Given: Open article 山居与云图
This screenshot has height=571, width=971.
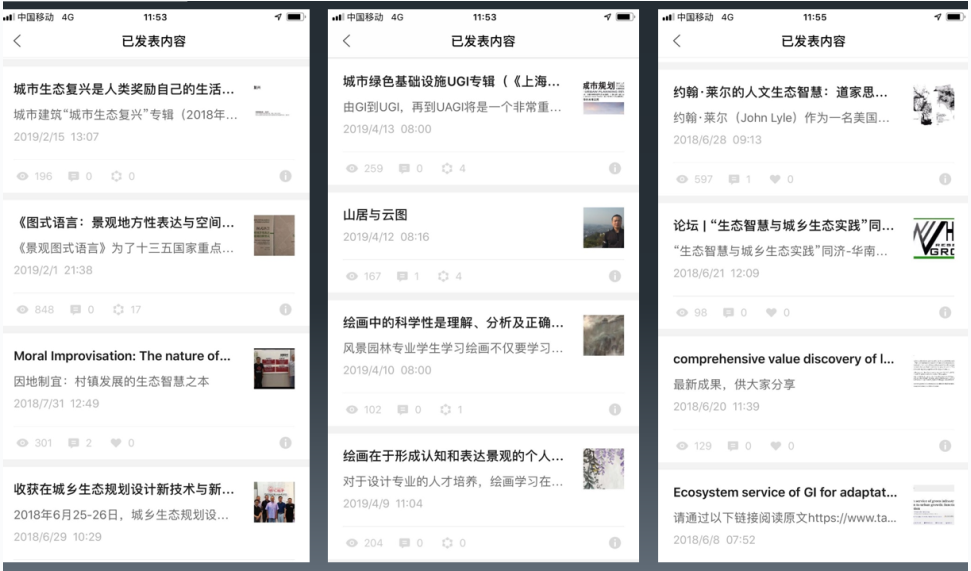Looking at the screenshot, I should click(375, 214).
